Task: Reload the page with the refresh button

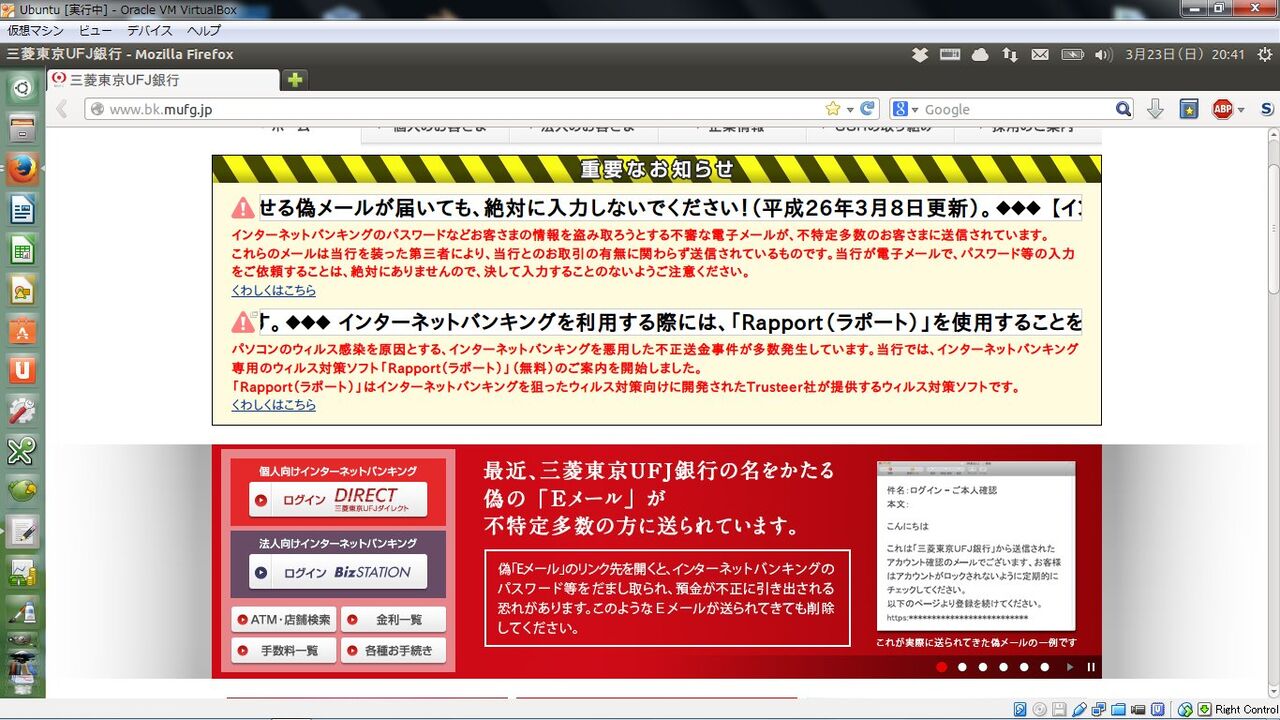Action: [867, 109]
